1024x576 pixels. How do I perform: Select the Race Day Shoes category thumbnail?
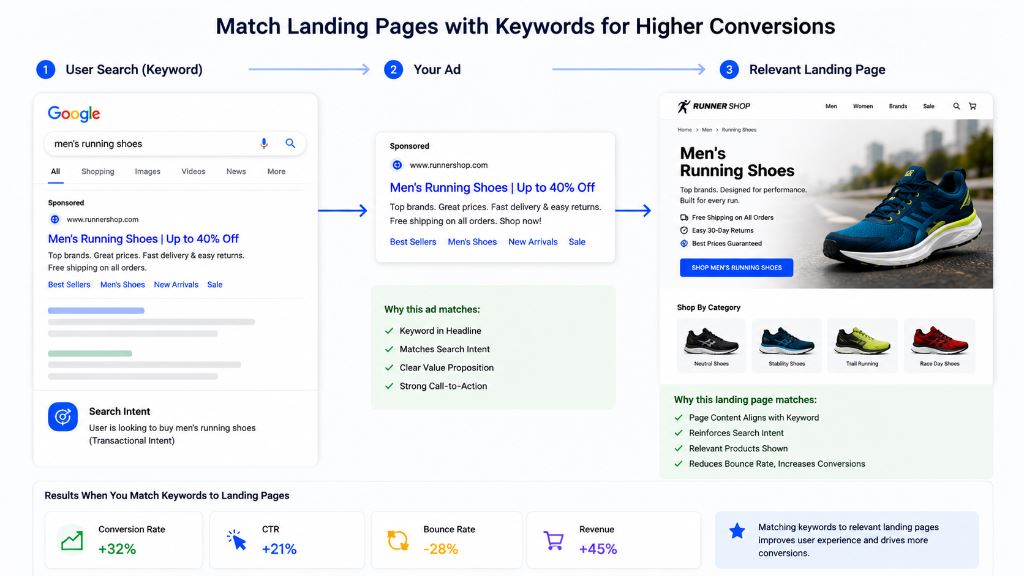[x=939, y=346]
